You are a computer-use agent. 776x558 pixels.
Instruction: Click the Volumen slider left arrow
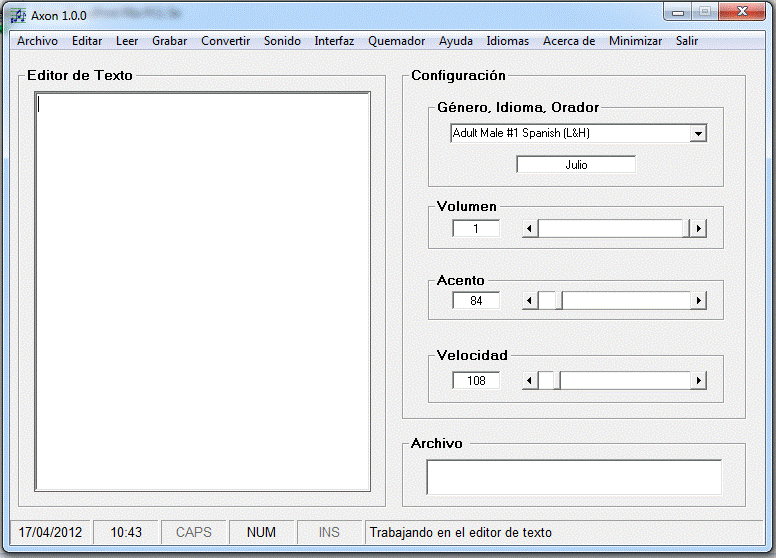(x=530, y=229)
